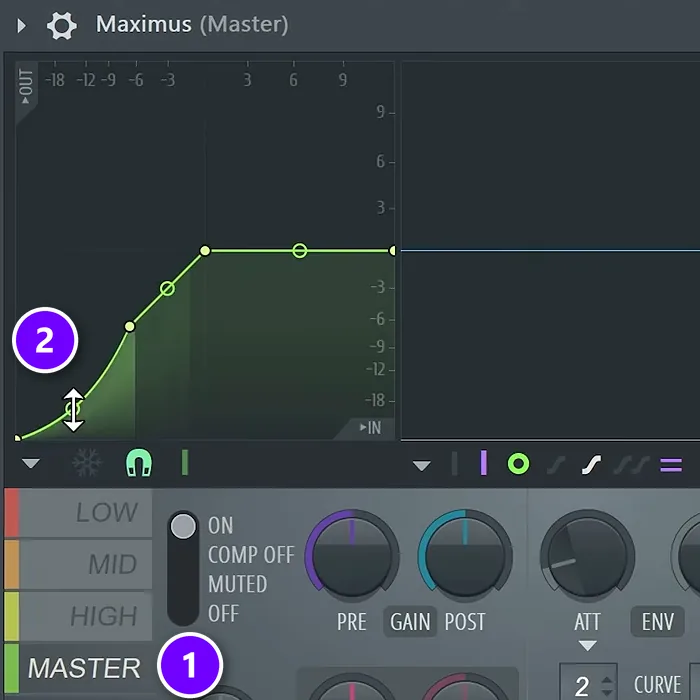700x700 pixels.
Task: Select the dim single curve icon
Action: click(x=556, y=465)
